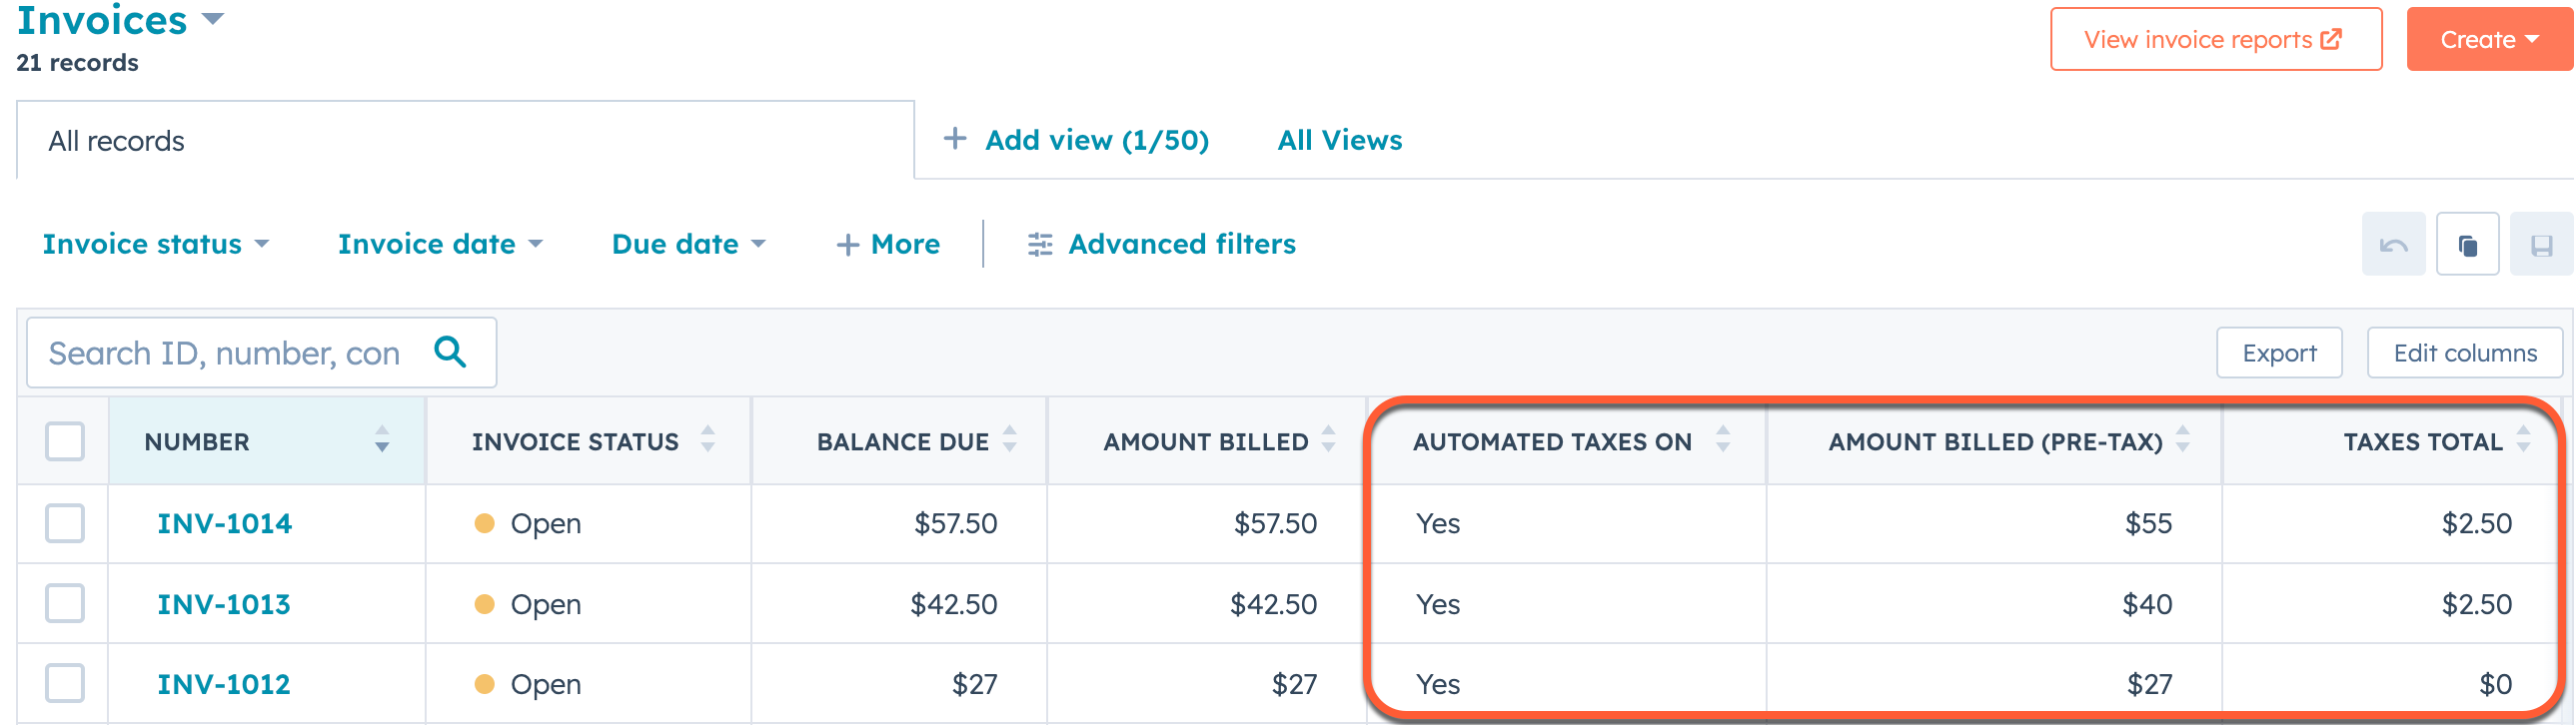Click the search magnifying glass icon
2576x725 pixels.
[450, 352]
